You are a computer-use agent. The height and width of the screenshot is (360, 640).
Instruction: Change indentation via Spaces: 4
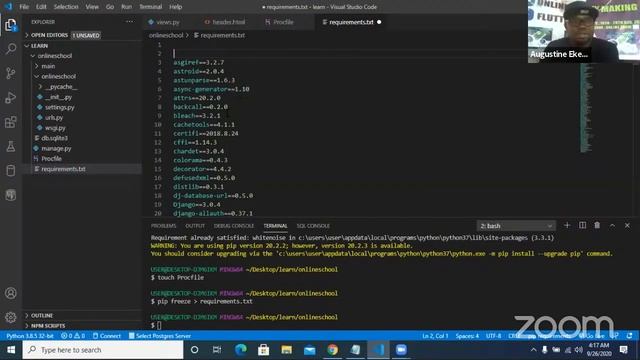tap(467, 336)
